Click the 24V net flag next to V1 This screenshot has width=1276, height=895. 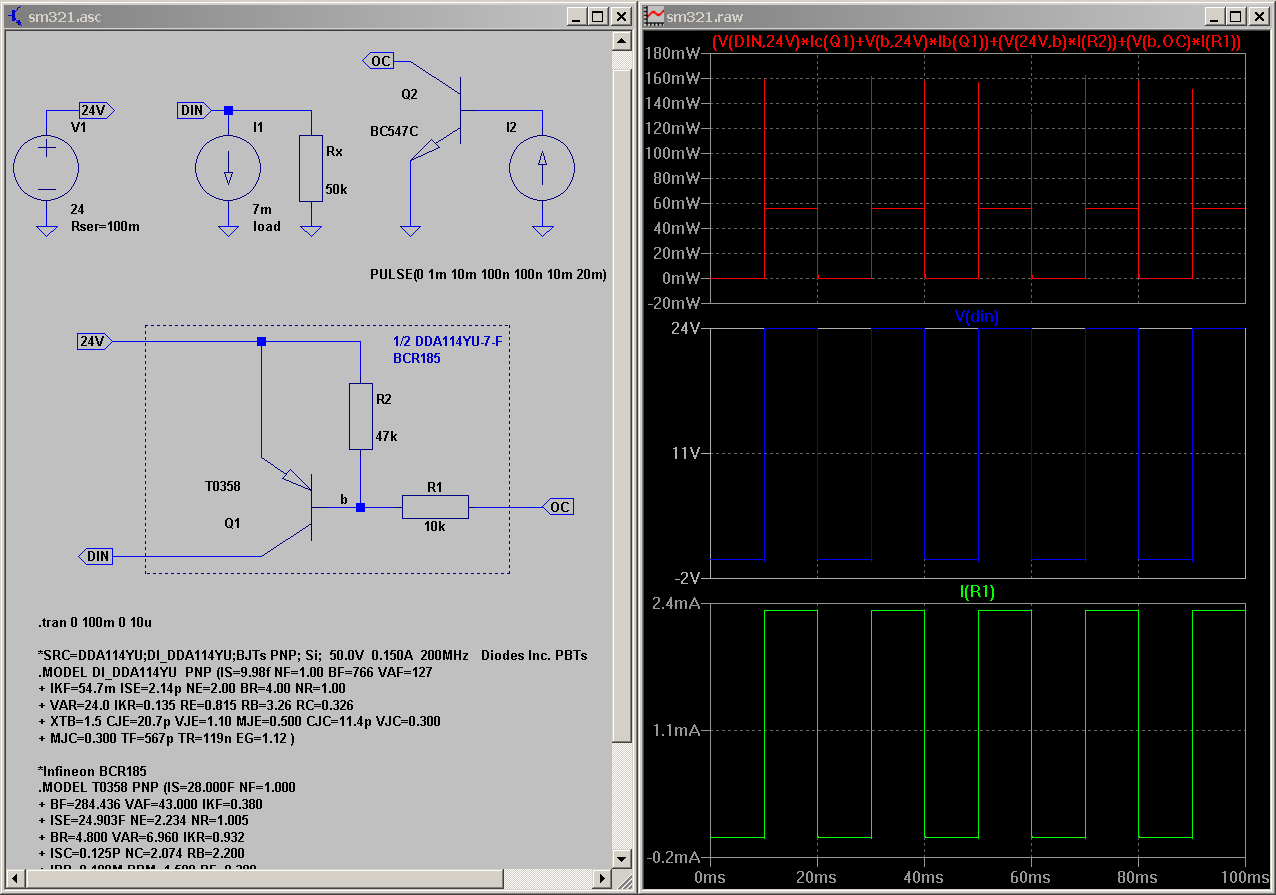pos(97,110)
